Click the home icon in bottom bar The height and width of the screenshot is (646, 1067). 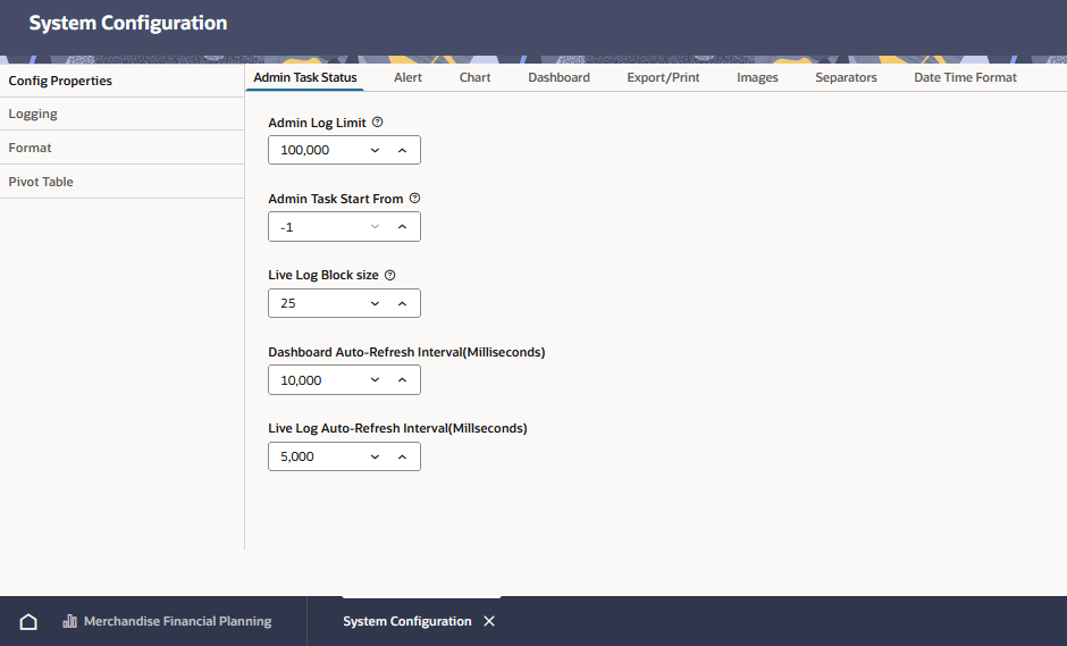(29, 621)
